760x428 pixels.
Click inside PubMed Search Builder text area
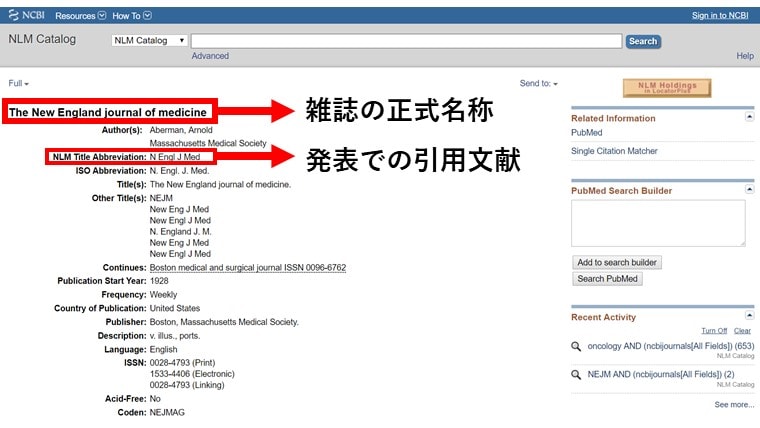(658, 223)
